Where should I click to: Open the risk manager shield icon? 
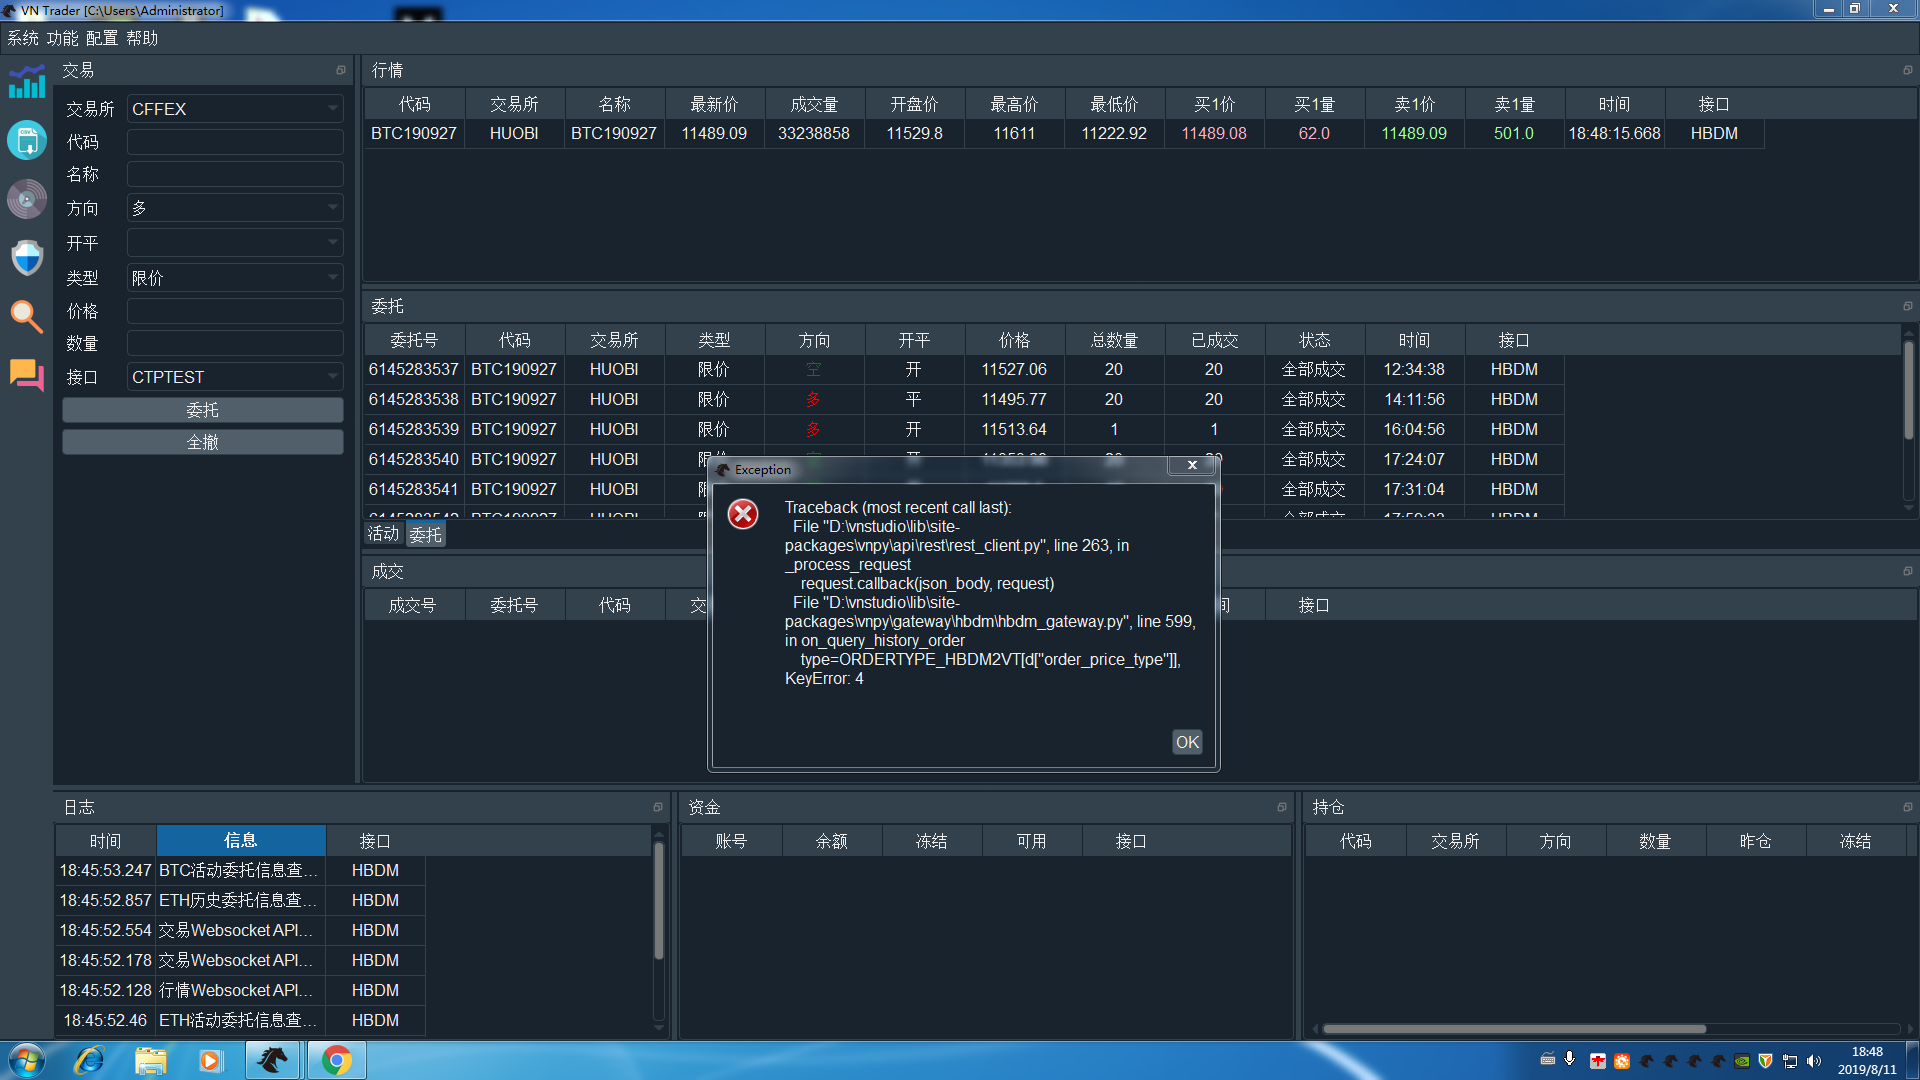27,257
